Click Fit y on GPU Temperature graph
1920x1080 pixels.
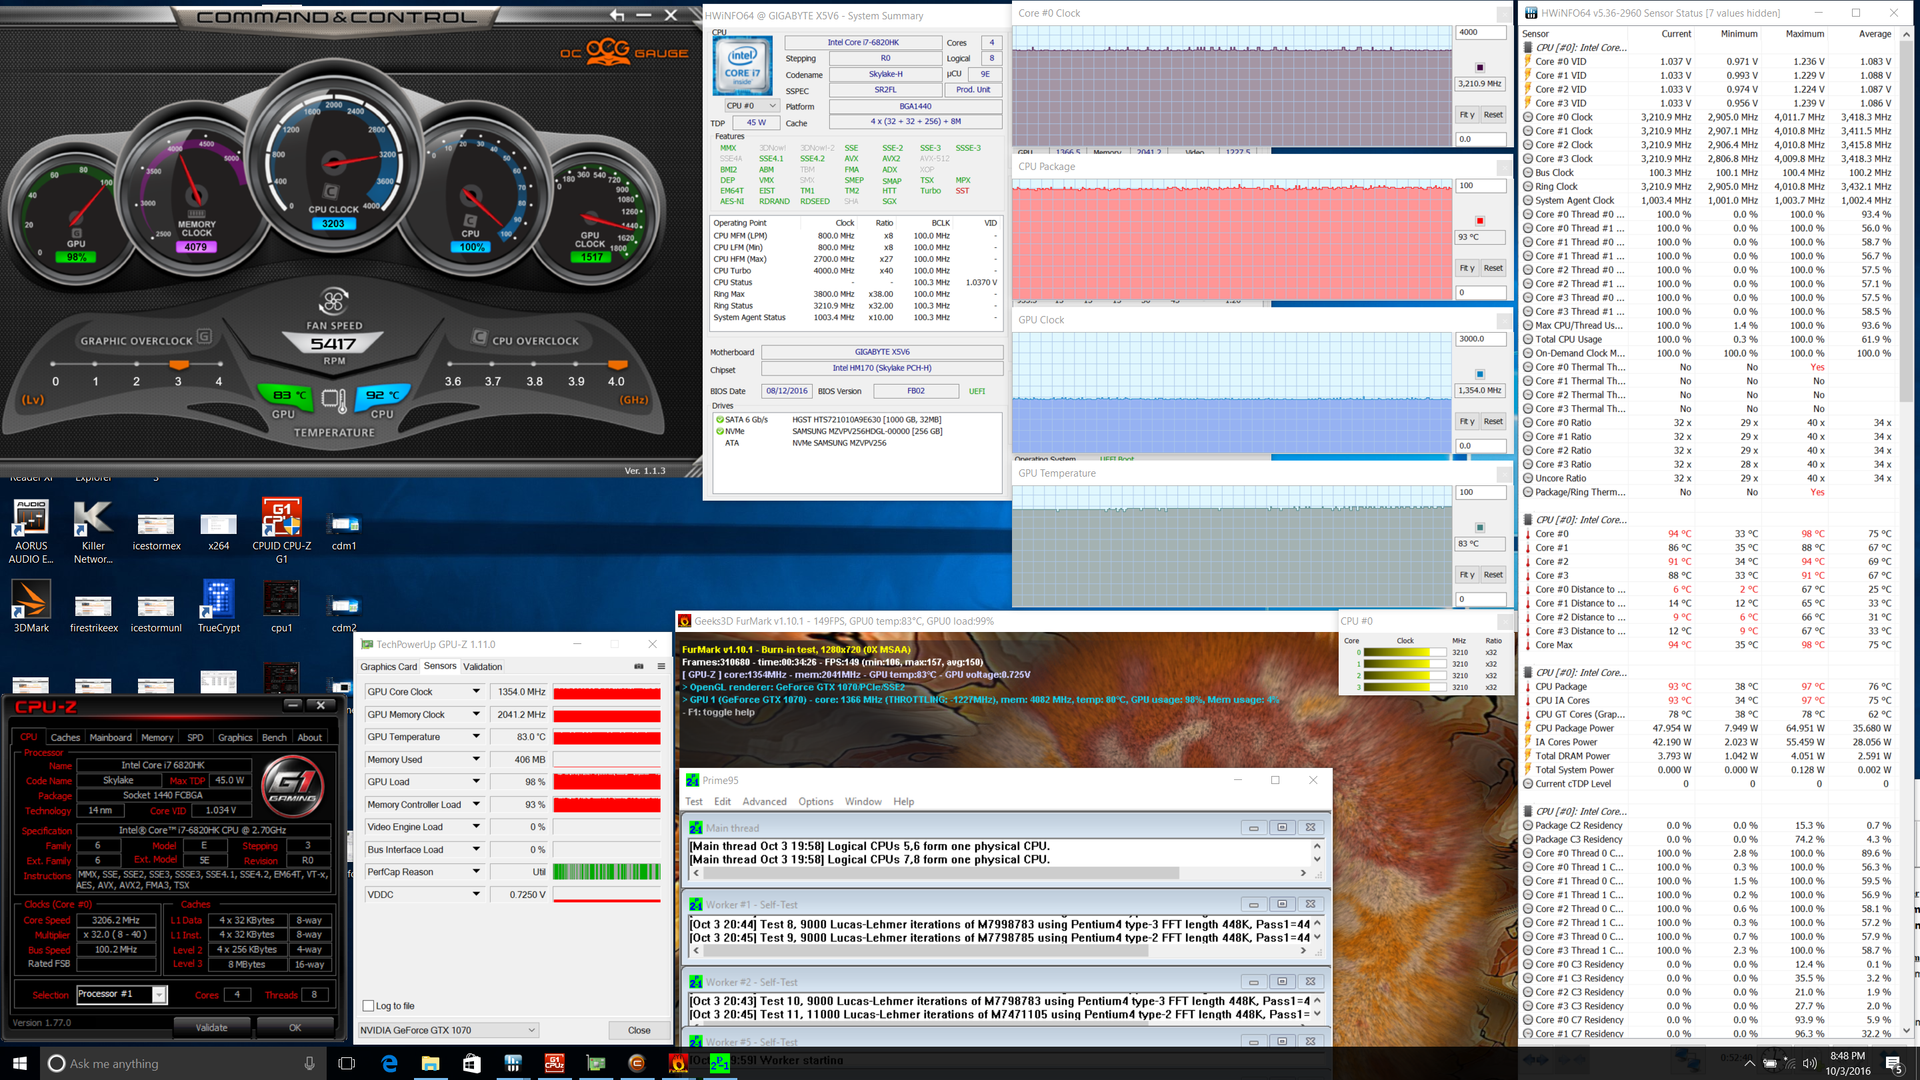click(1467, 574)
